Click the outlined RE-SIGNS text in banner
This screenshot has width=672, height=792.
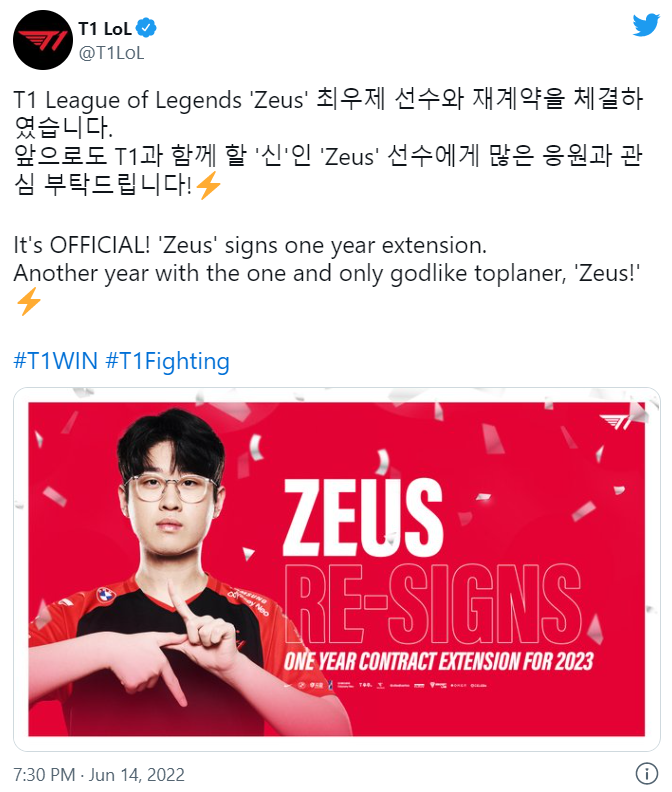point(433,604)
